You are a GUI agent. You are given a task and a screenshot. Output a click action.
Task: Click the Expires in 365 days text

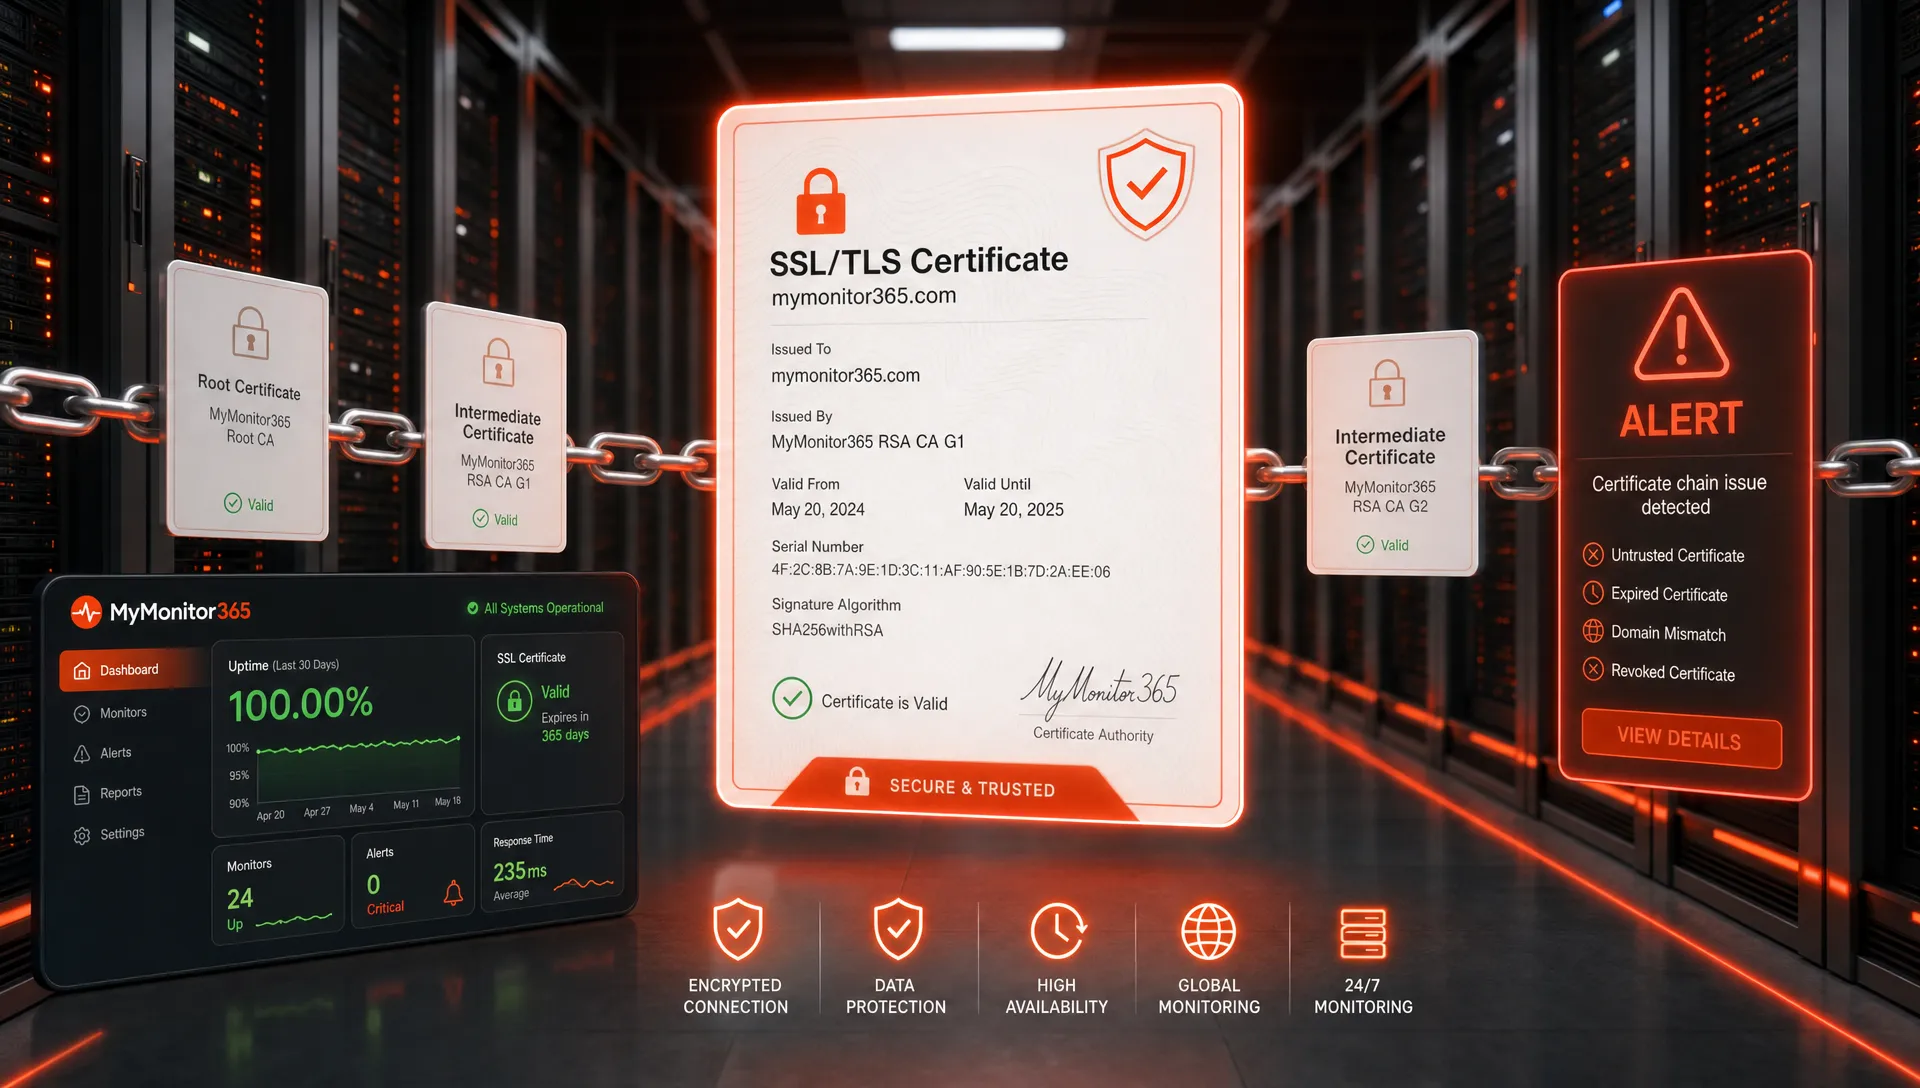(565, 726)
